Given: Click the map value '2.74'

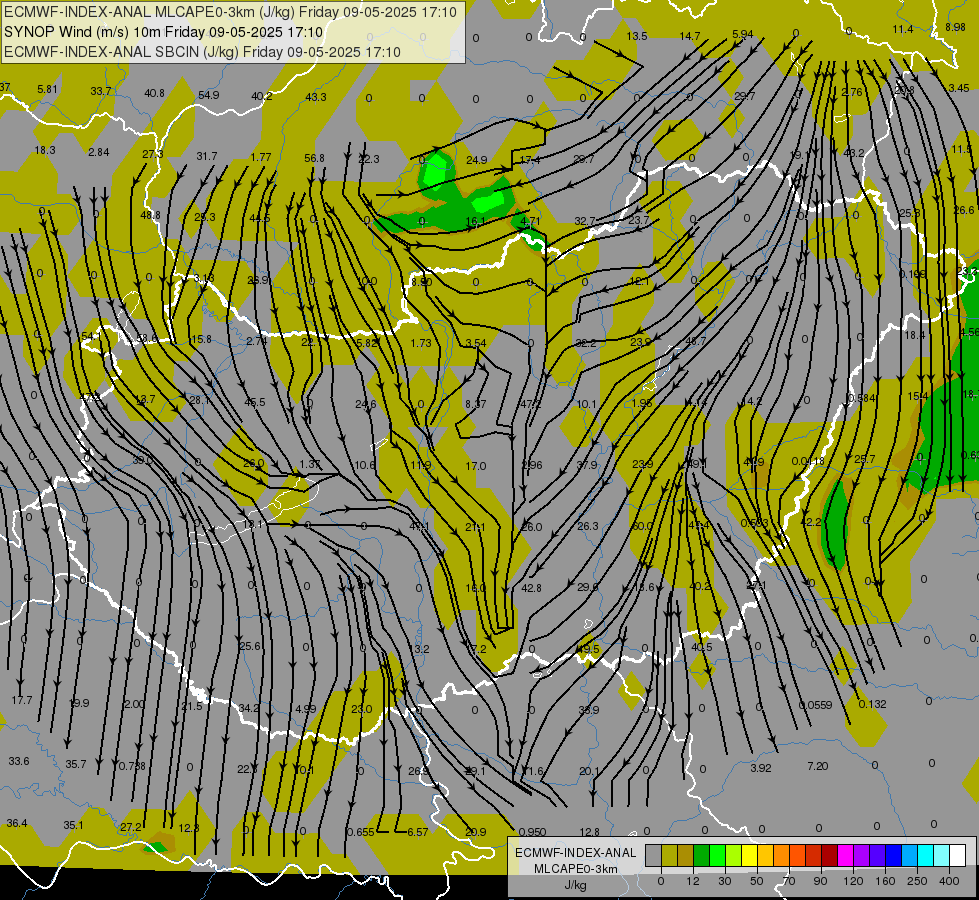Looking at the screenshot, I should (256, 341).
